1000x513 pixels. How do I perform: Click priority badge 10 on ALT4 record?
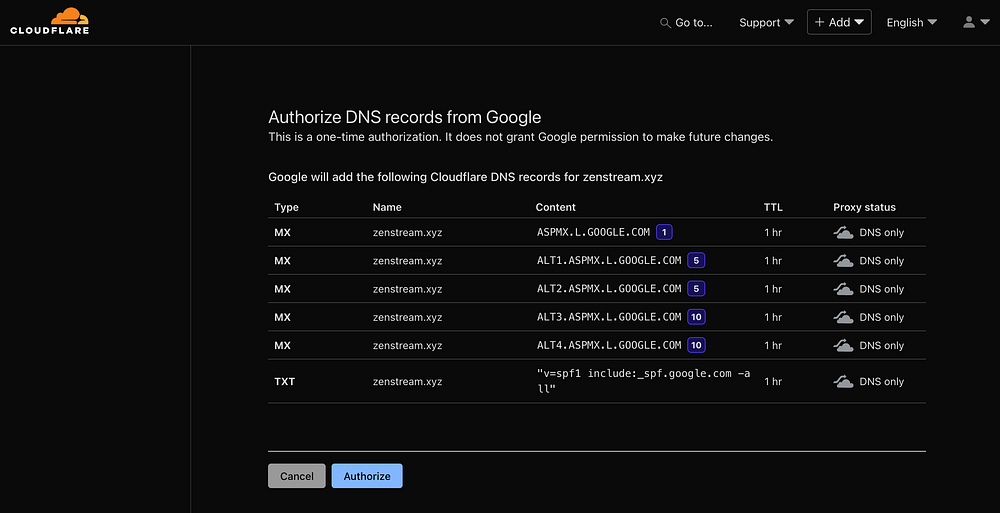(697, 345)
